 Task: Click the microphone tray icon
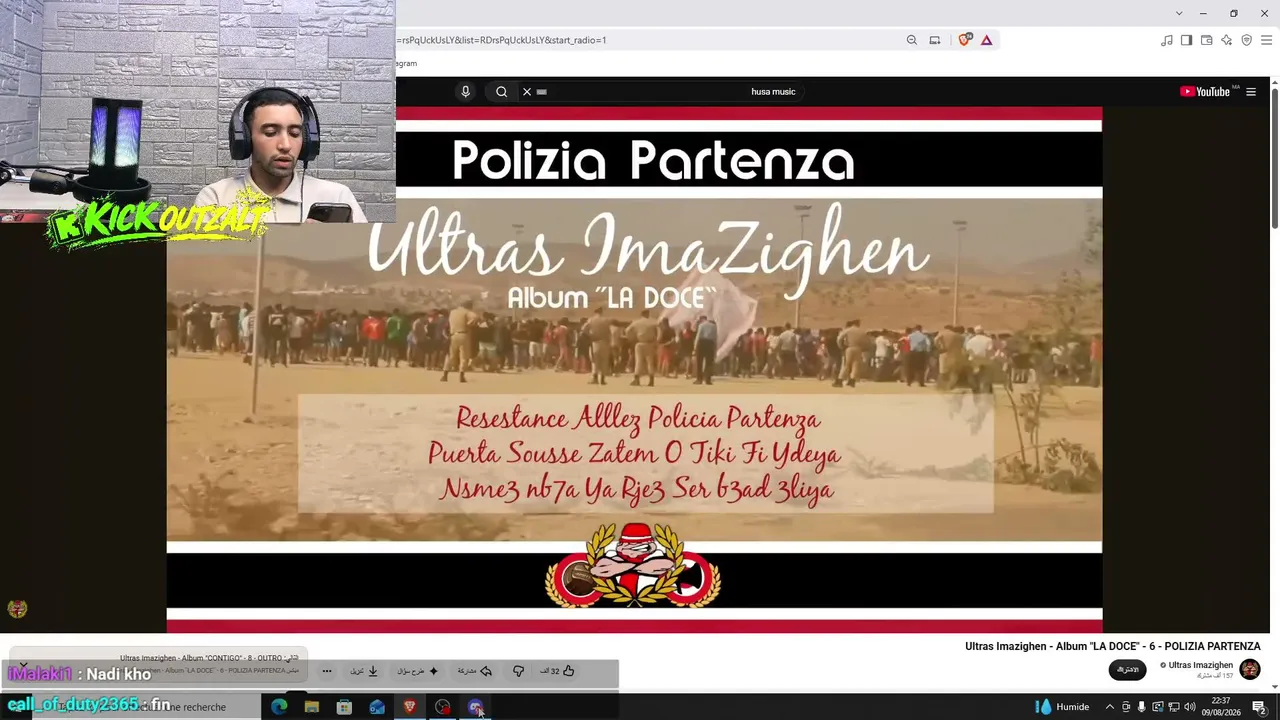1142,707
